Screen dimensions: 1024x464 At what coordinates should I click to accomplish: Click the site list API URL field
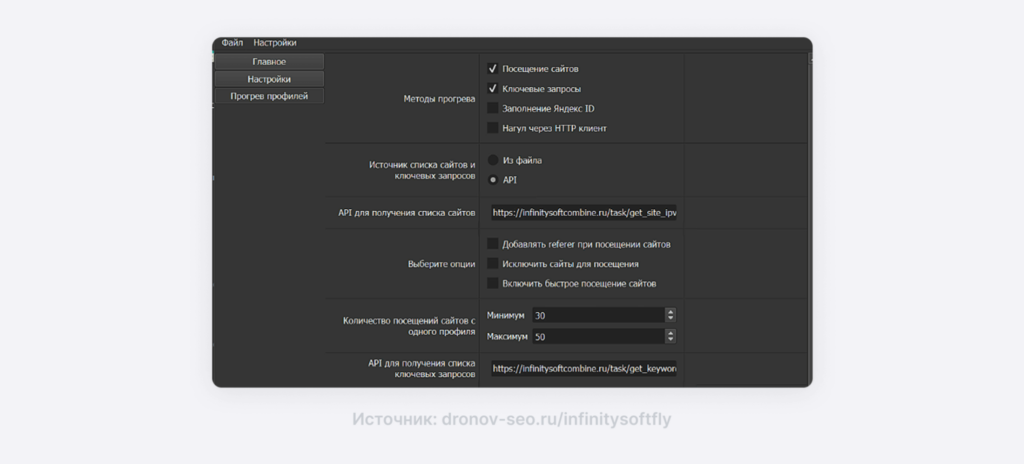point(584,213)
